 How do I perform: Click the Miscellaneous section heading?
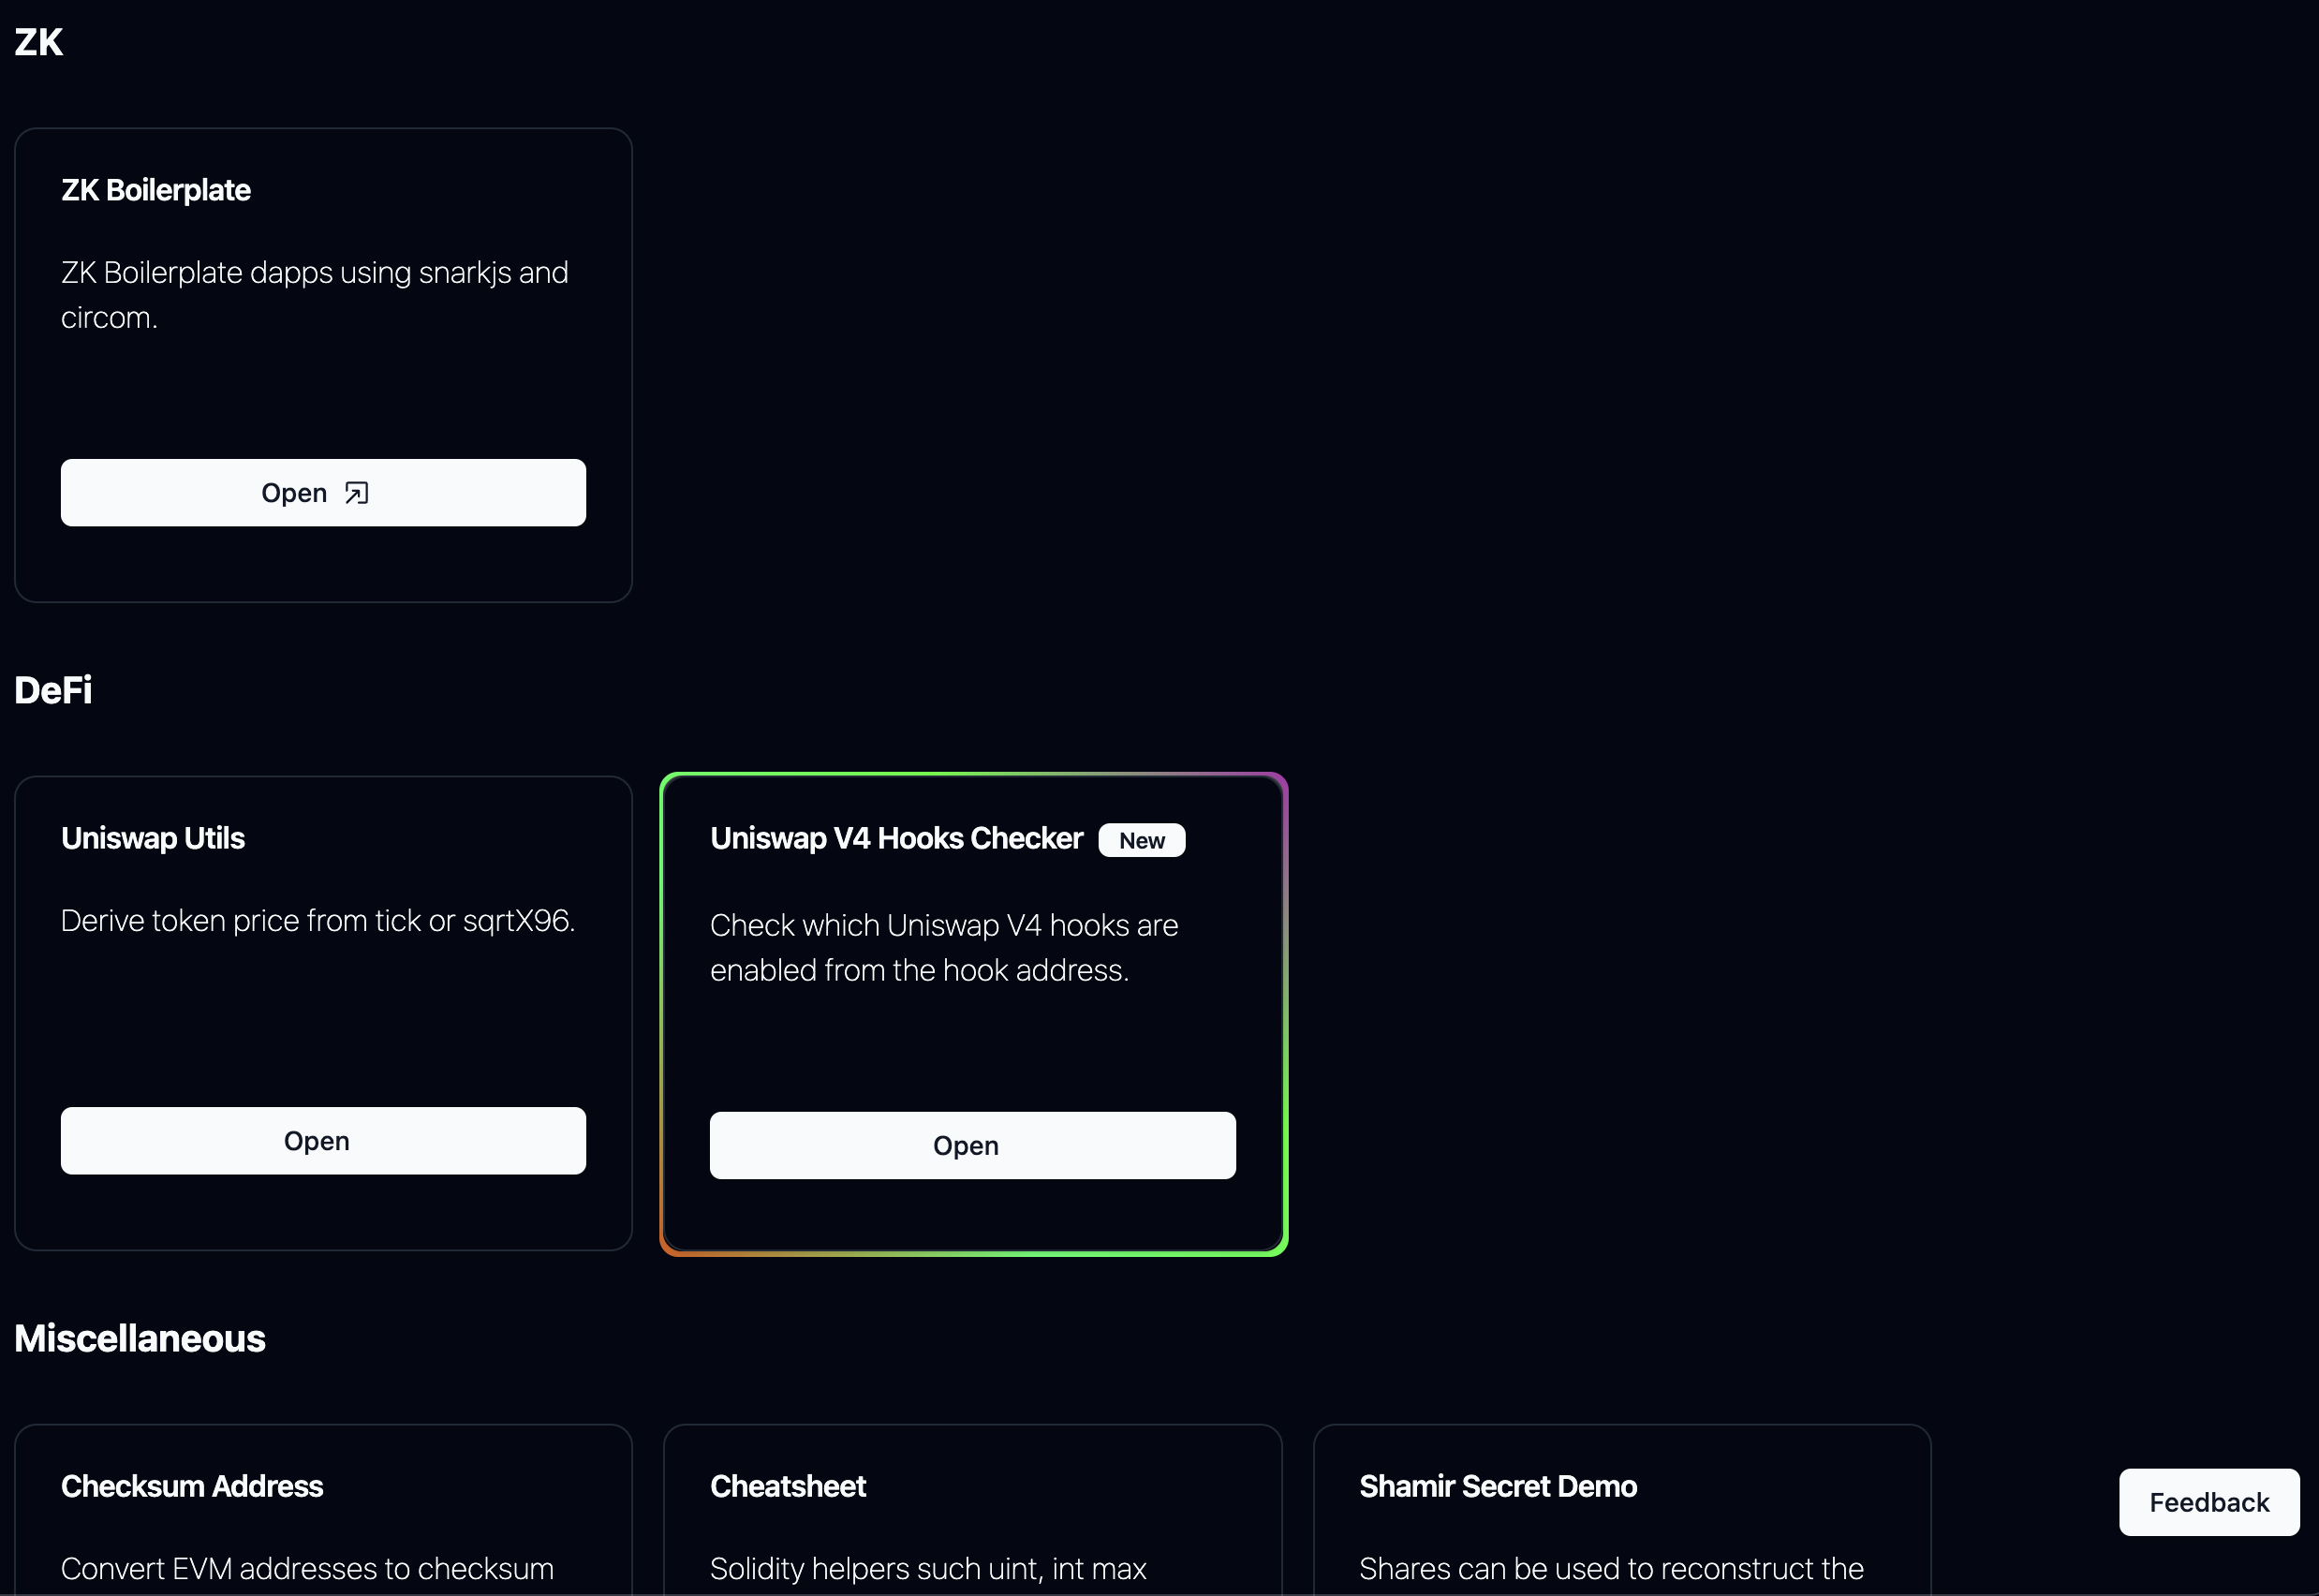[x=140, y=1338]
